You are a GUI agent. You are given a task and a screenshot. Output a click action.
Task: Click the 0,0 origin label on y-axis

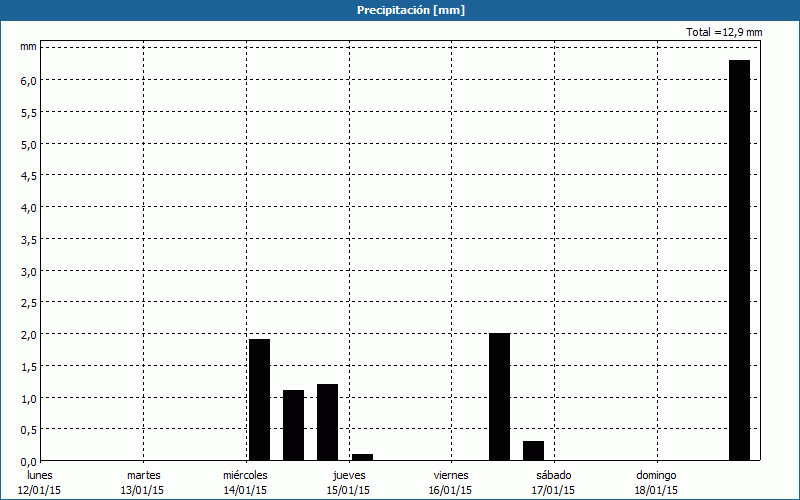click(28, 462)
